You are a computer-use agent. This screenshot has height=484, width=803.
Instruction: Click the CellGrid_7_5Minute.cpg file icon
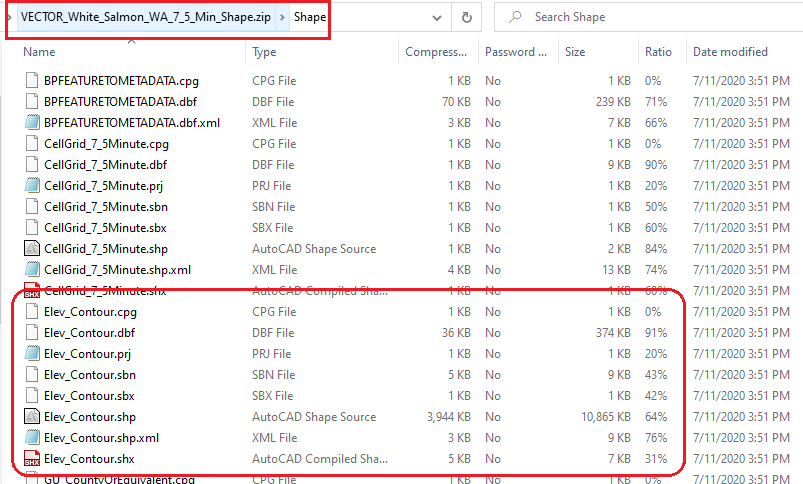(x=32, y=143)
